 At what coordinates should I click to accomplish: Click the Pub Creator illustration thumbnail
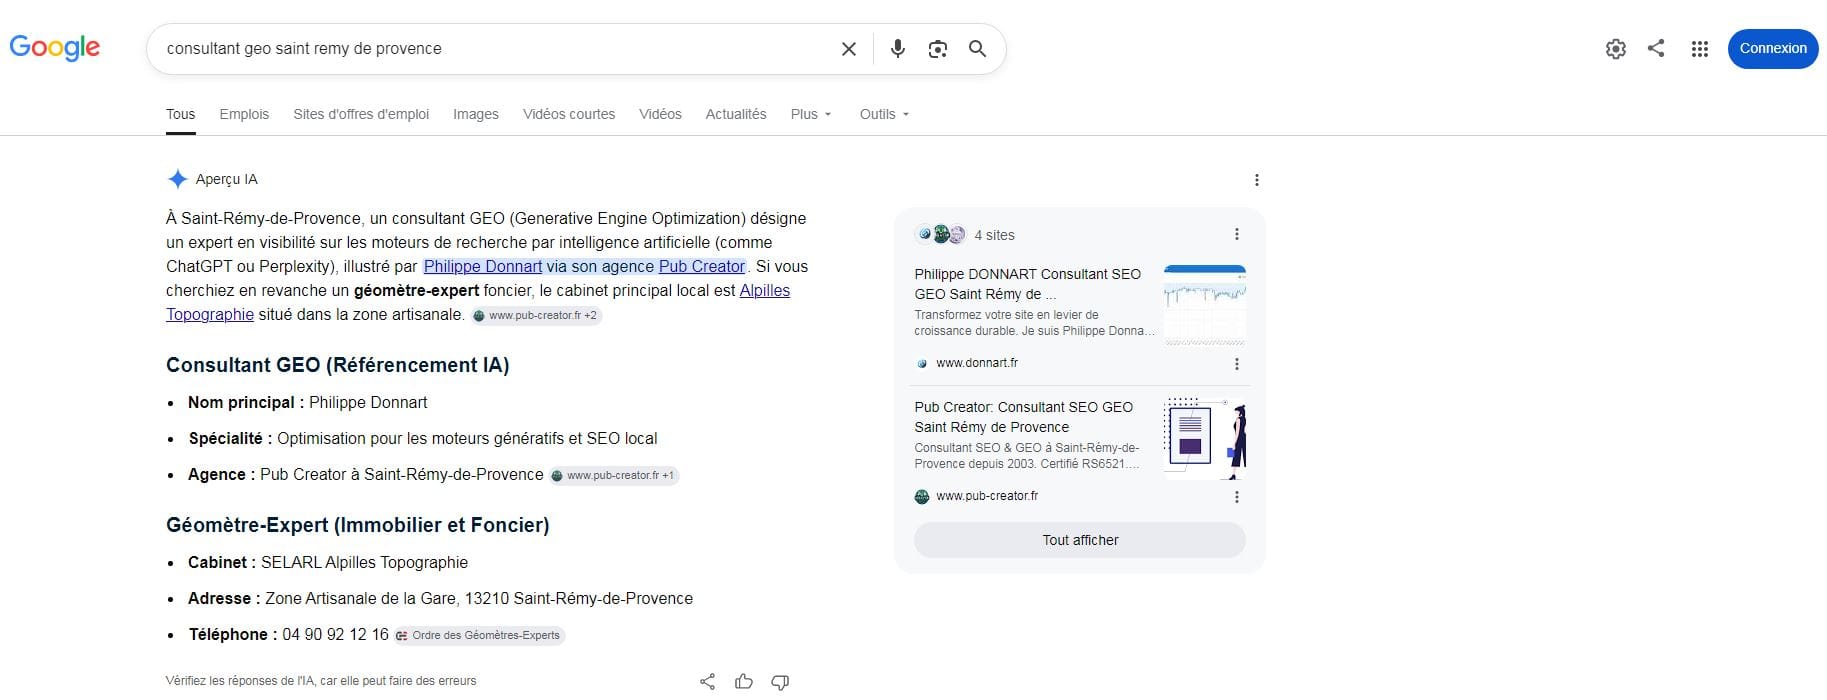(1205, 438)
